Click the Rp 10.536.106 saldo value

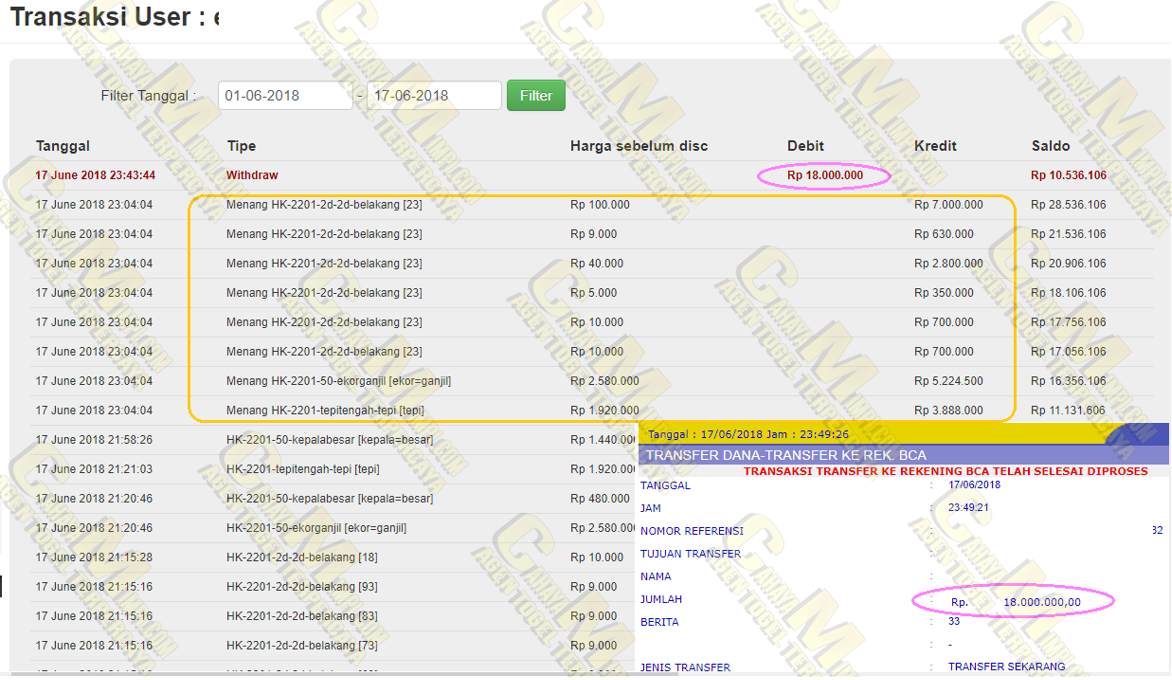pyautogui.click(x=1068, y=175)
